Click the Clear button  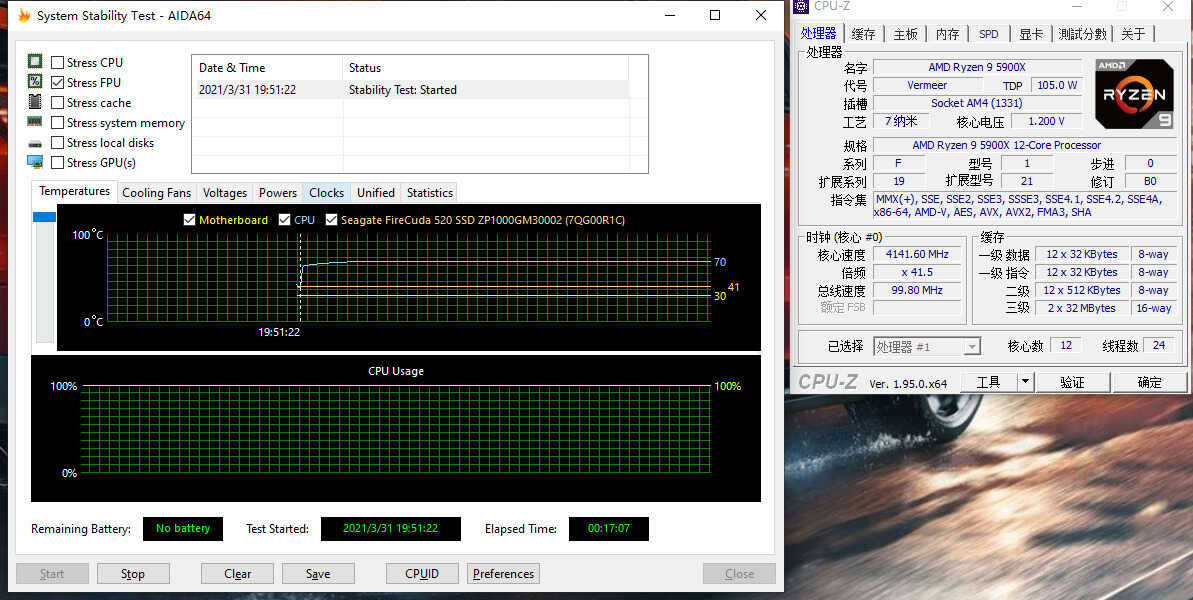coord(237,574)
